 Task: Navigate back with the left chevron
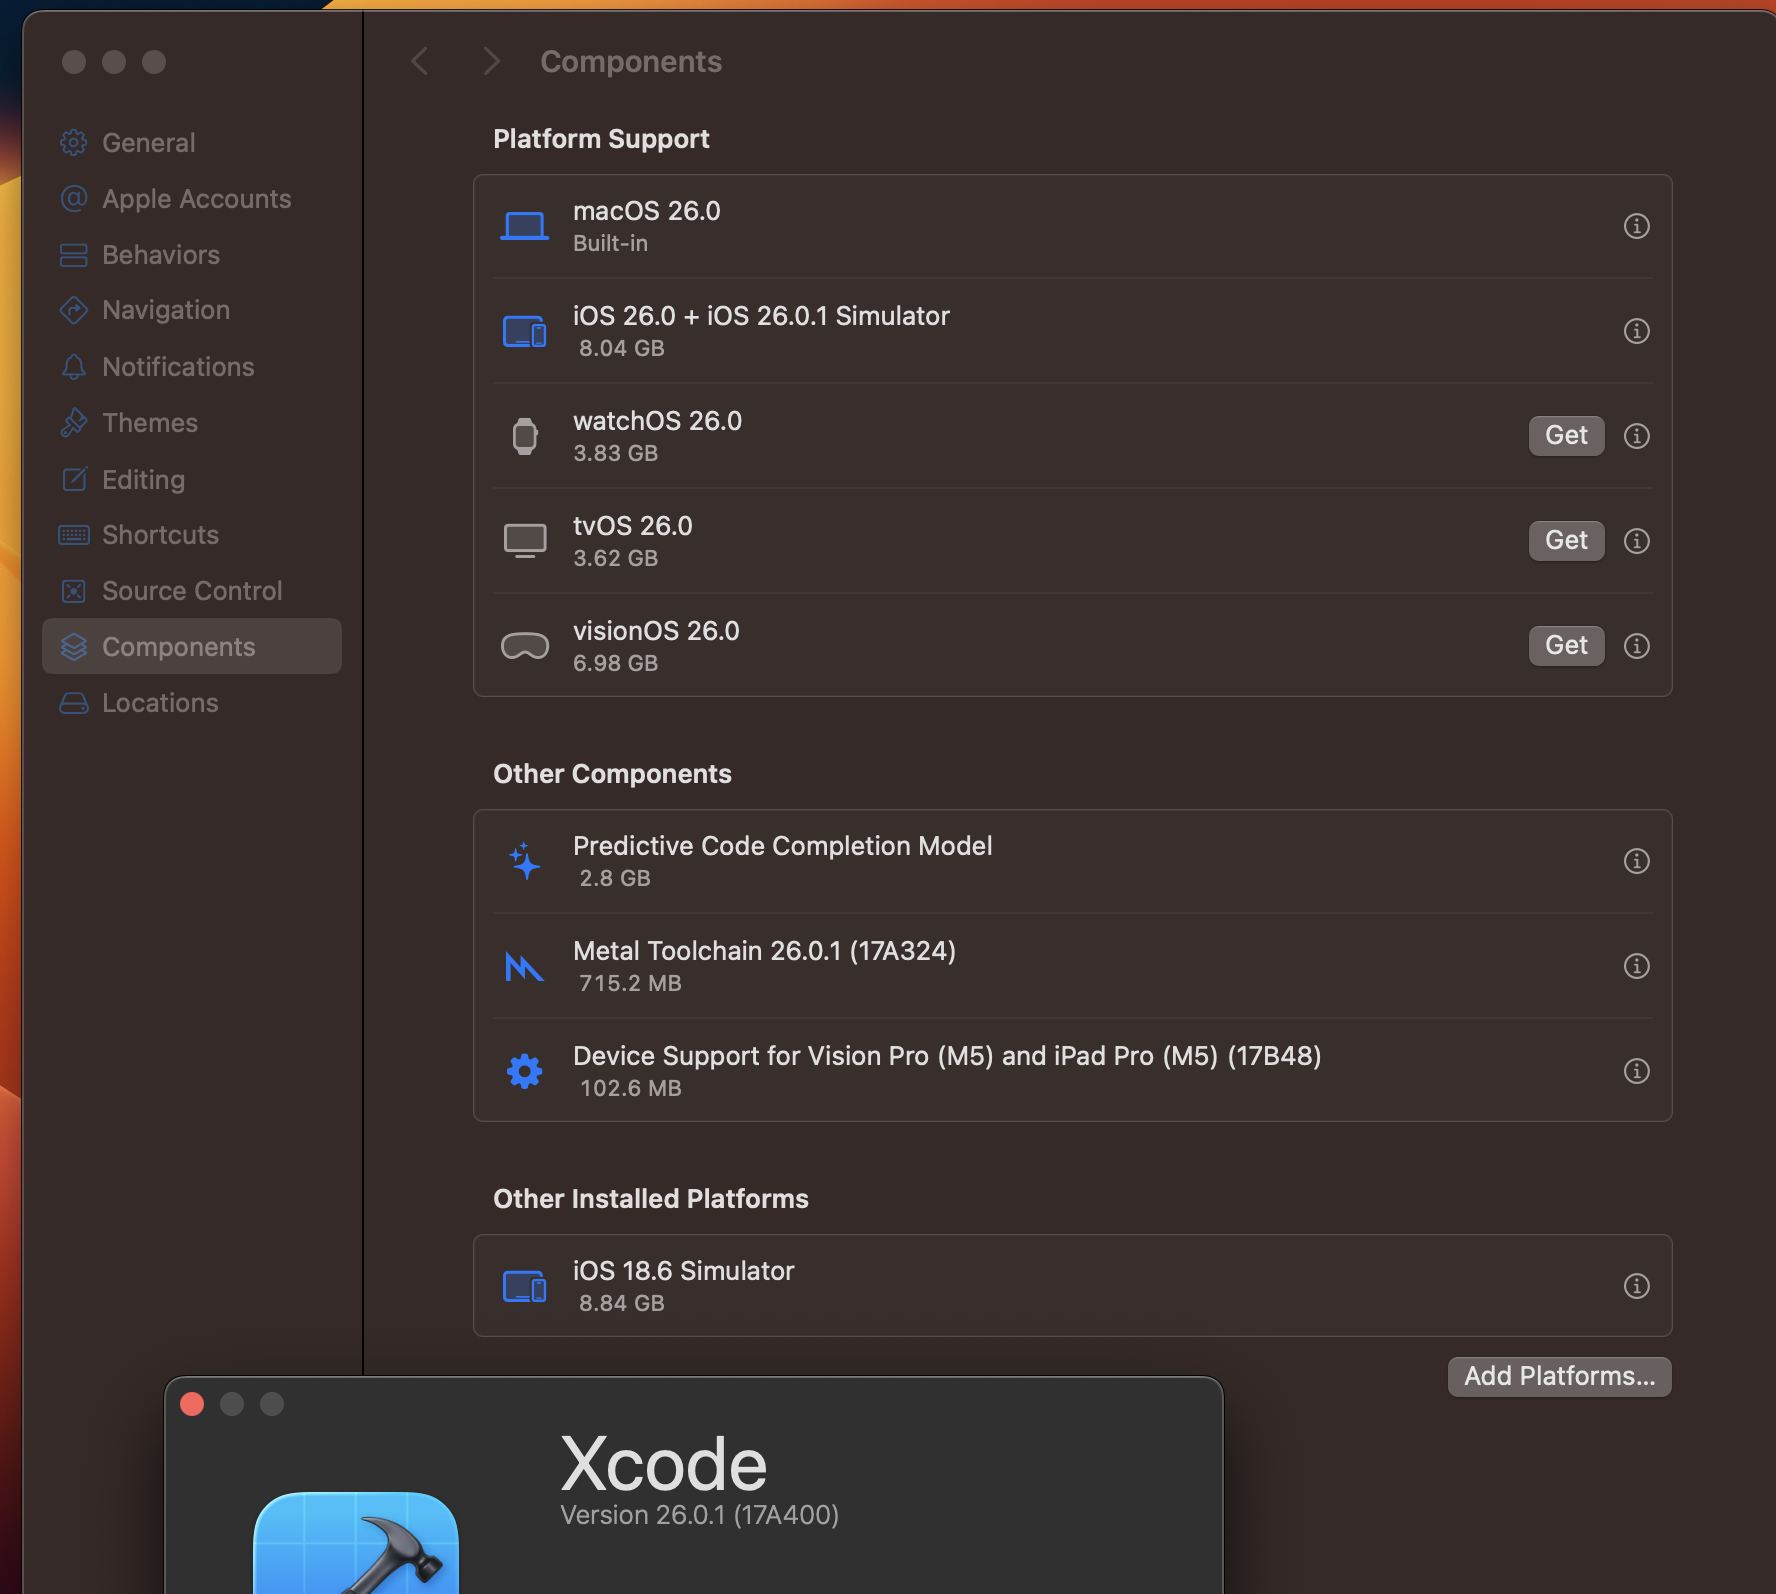point(420,62)
